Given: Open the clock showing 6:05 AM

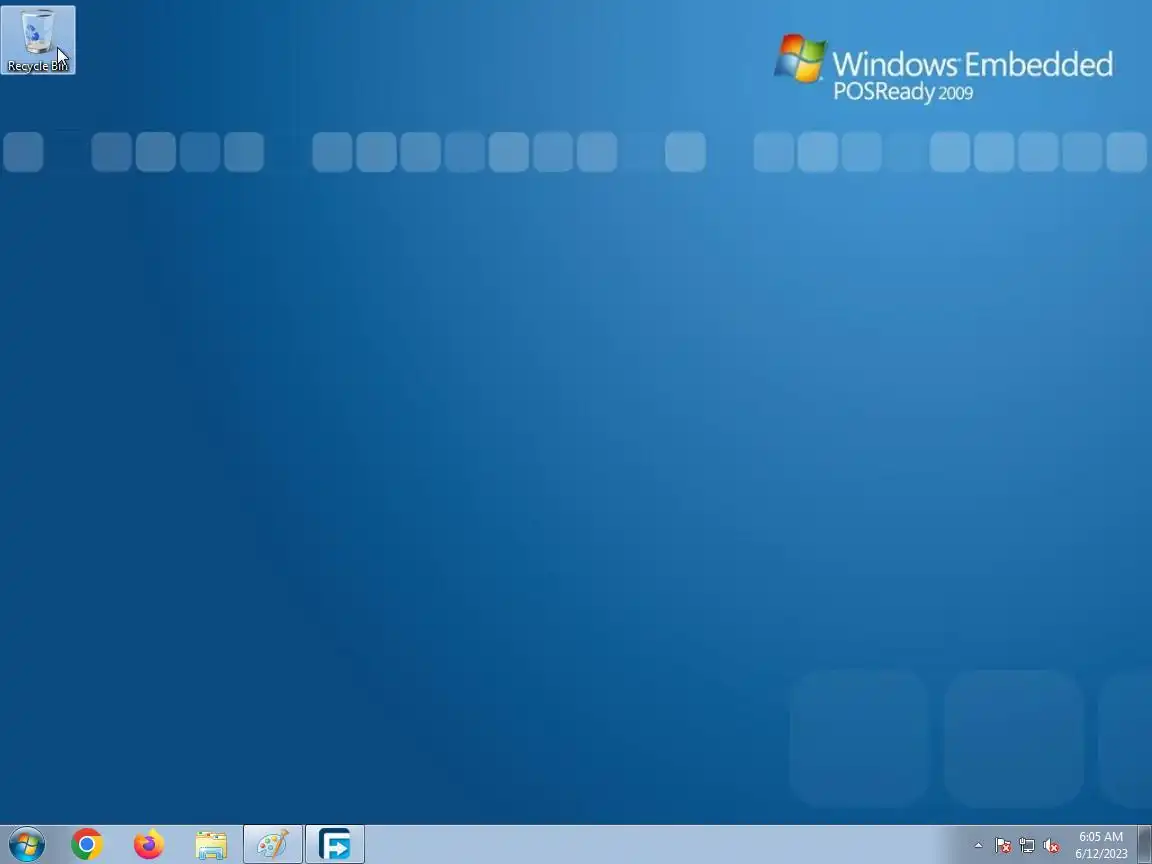Looking at the screenshot, I should pos(1101,845).
